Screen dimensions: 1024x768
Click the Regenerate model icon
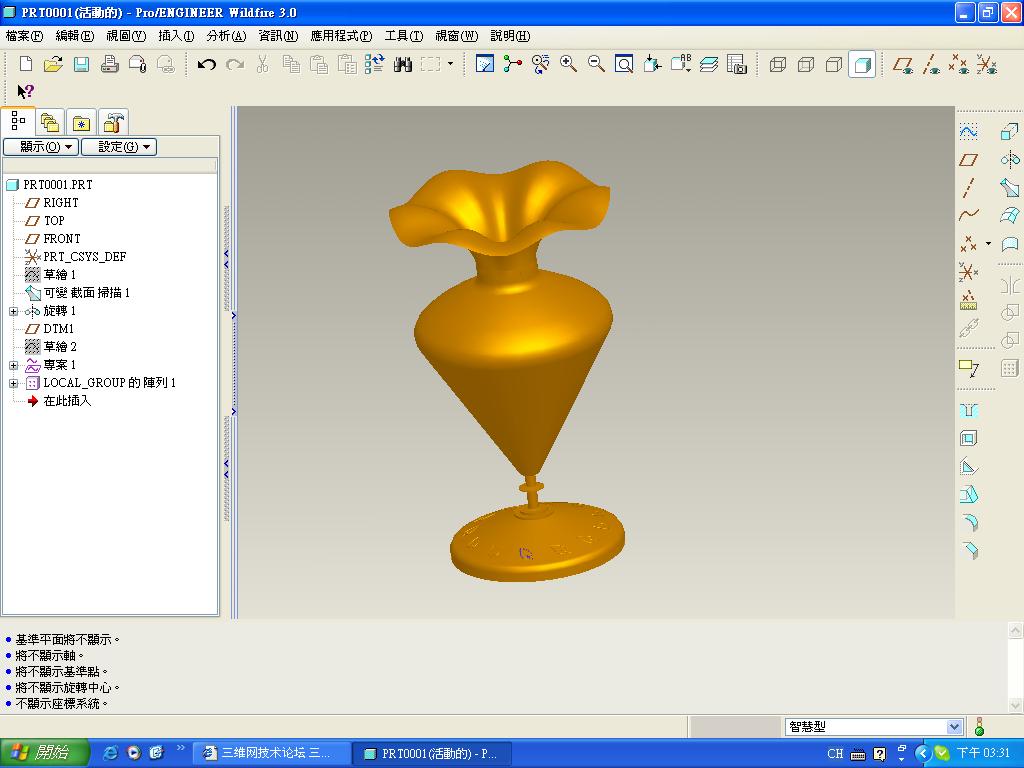tap(375, 64)
